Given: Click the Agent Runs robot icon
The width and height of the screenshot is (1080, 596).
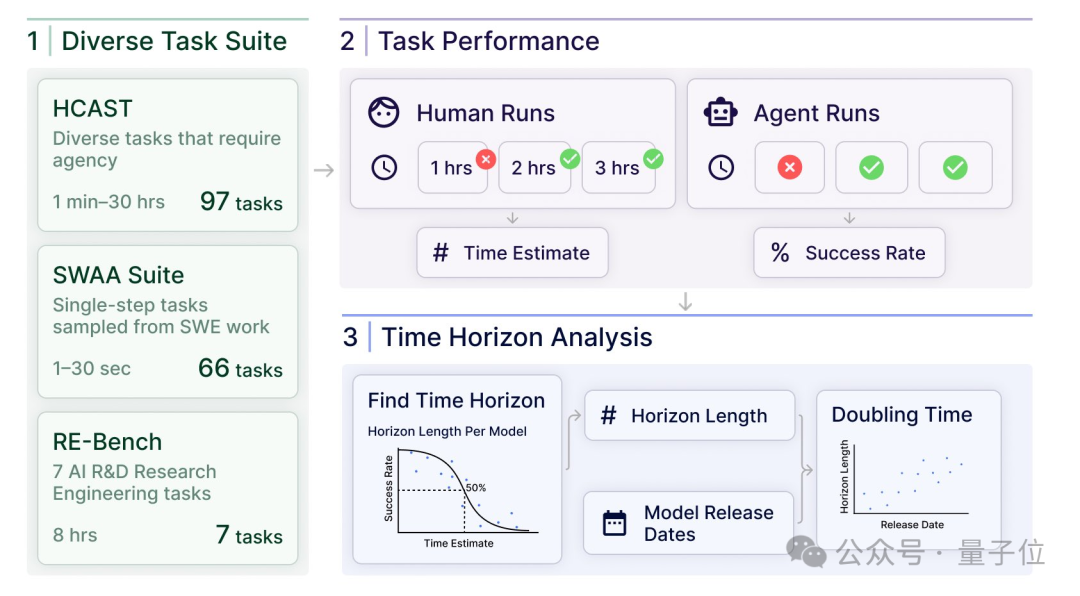Looking at the screenshot, I should click(720, 112).
